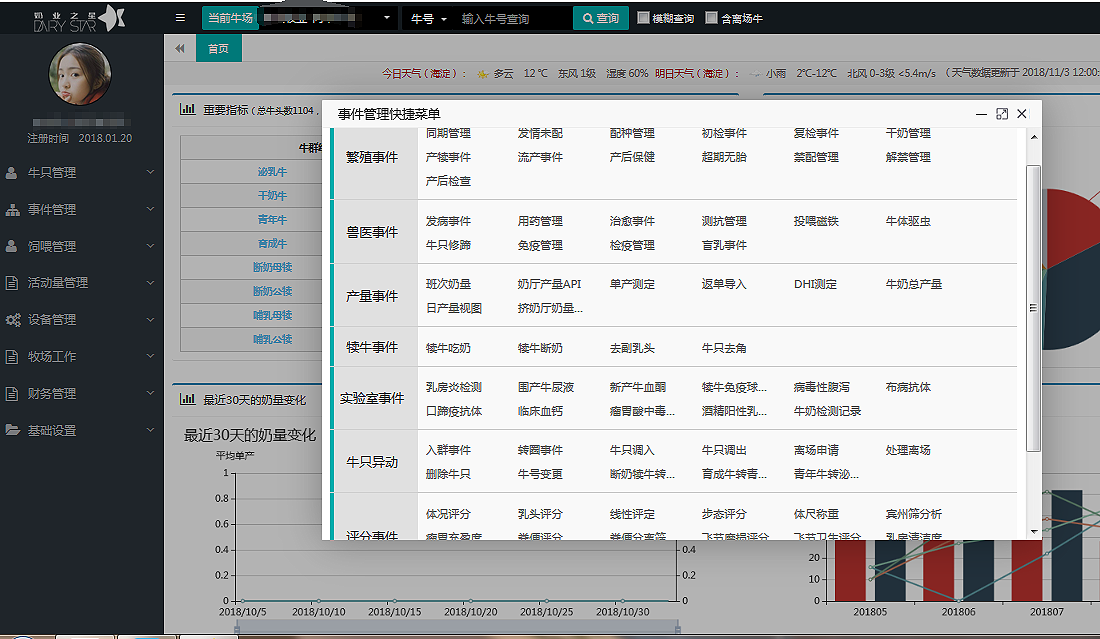Open the 牛号 search type dropdown
Viewport: 1100px width, 639px height.
(429, 18)
